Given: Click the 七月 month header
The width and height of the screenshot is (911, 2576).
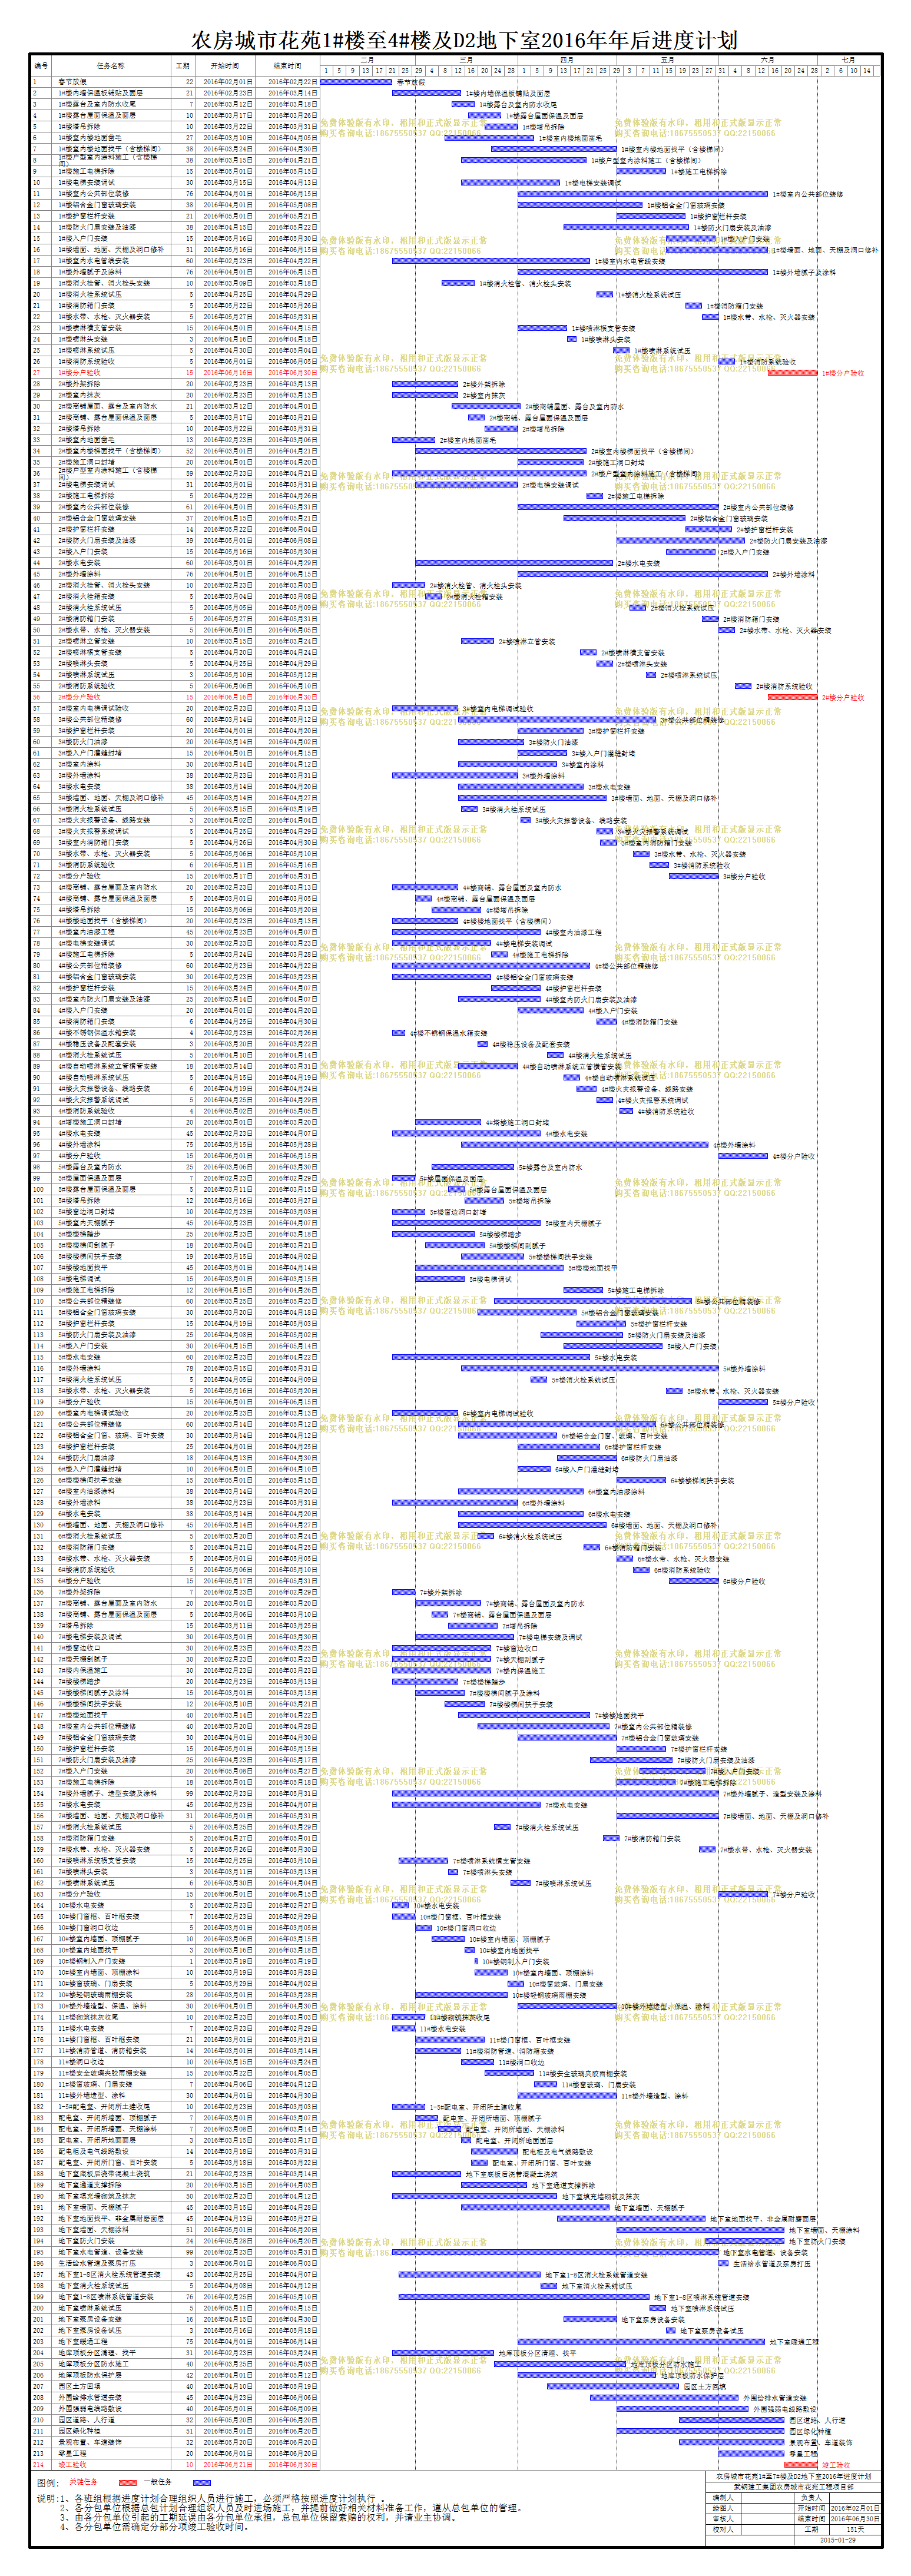Looking at the screenshot, I should [848, 60].
